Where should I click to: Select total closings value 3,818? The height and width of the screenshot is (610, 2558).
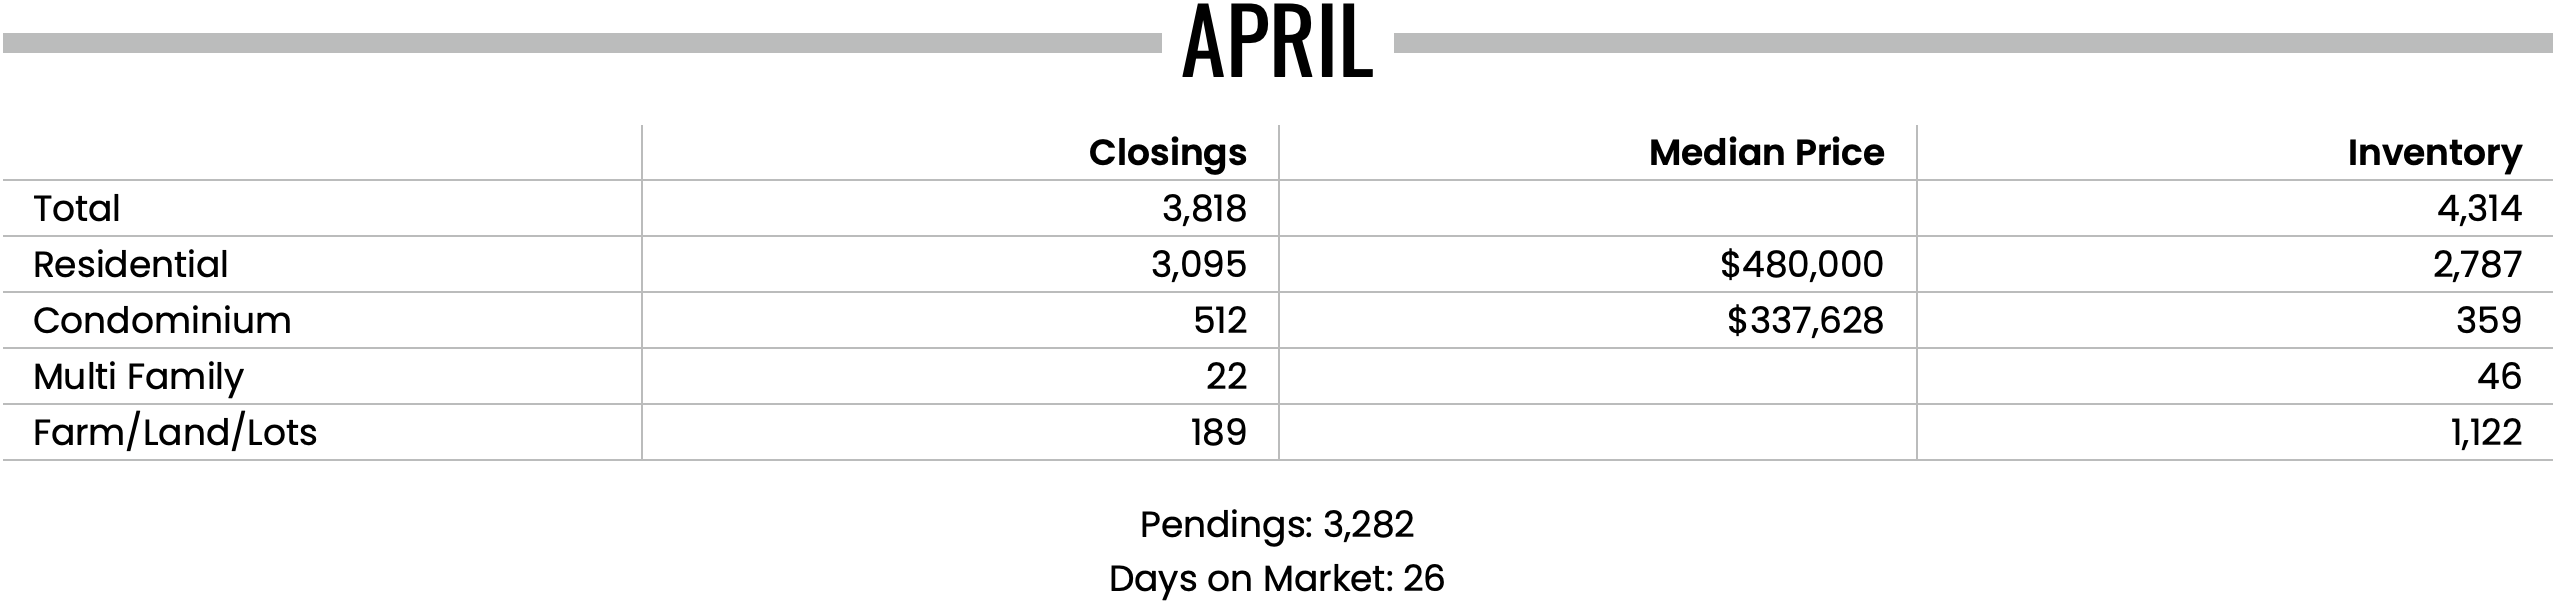pos(1204,209)
